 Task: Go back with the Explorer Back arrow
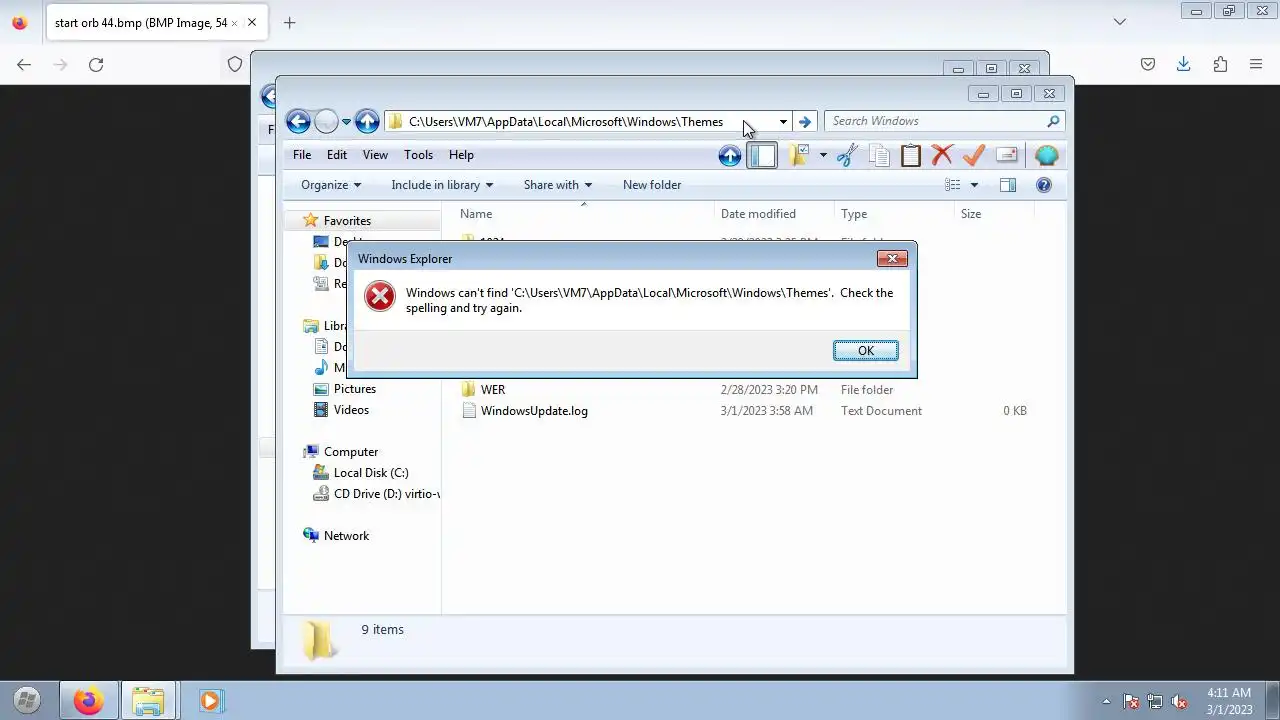pos(298,122)
